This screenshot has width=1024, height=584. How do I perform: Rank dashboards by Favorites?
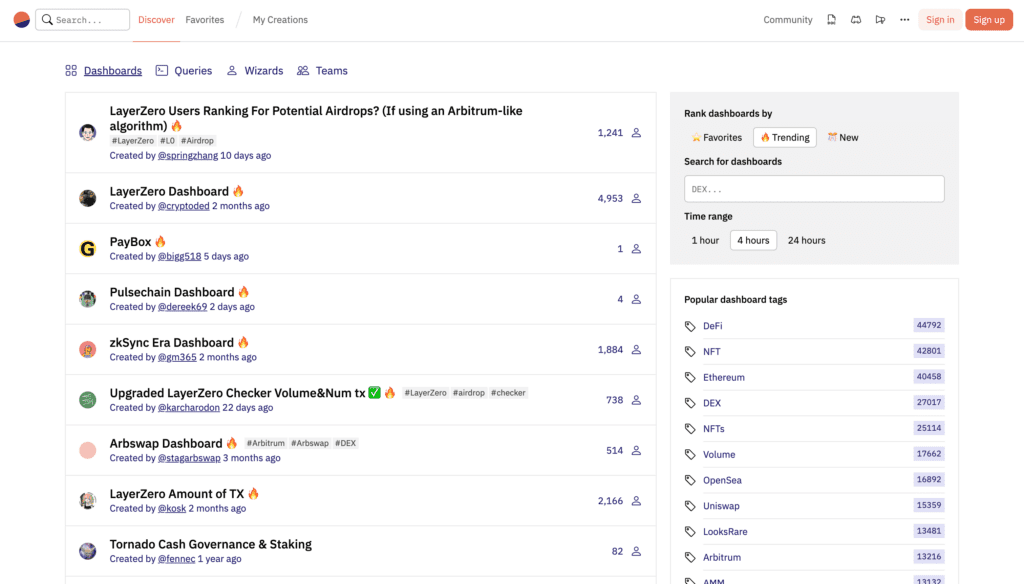coord(716,137)
